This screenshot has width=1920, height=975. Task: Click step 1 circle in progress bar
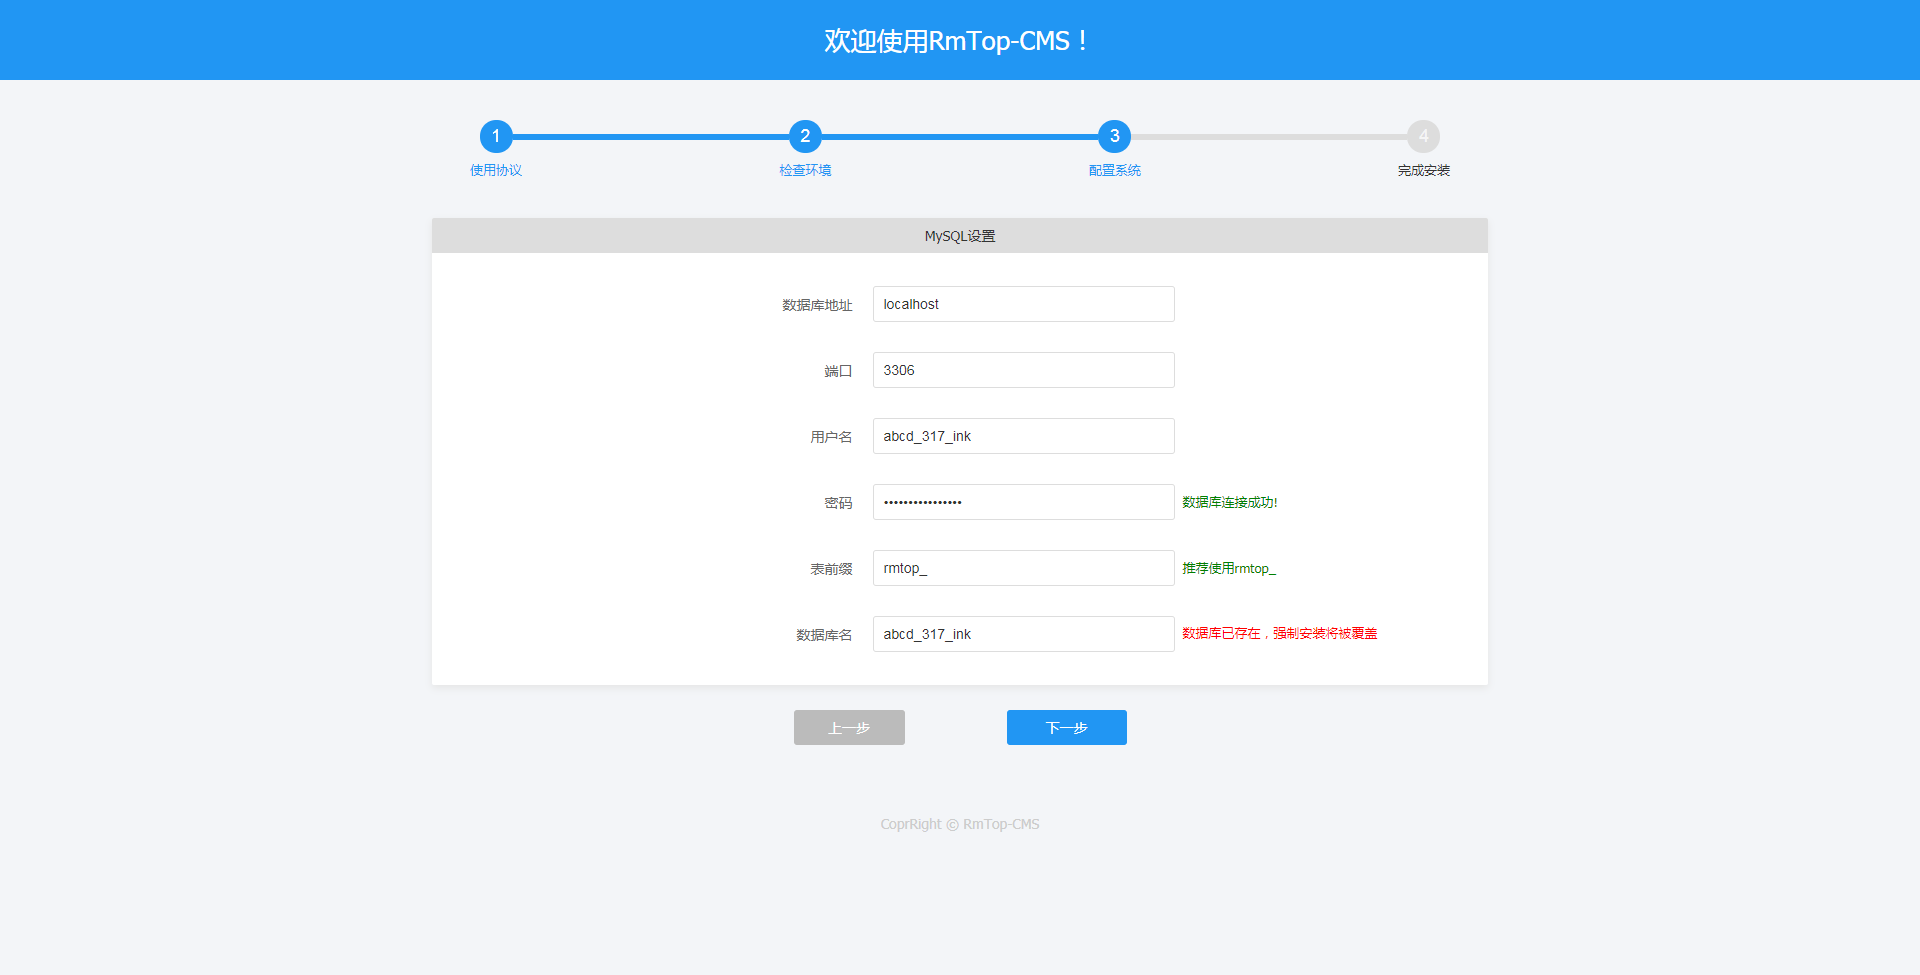click(x=496, y=136)
